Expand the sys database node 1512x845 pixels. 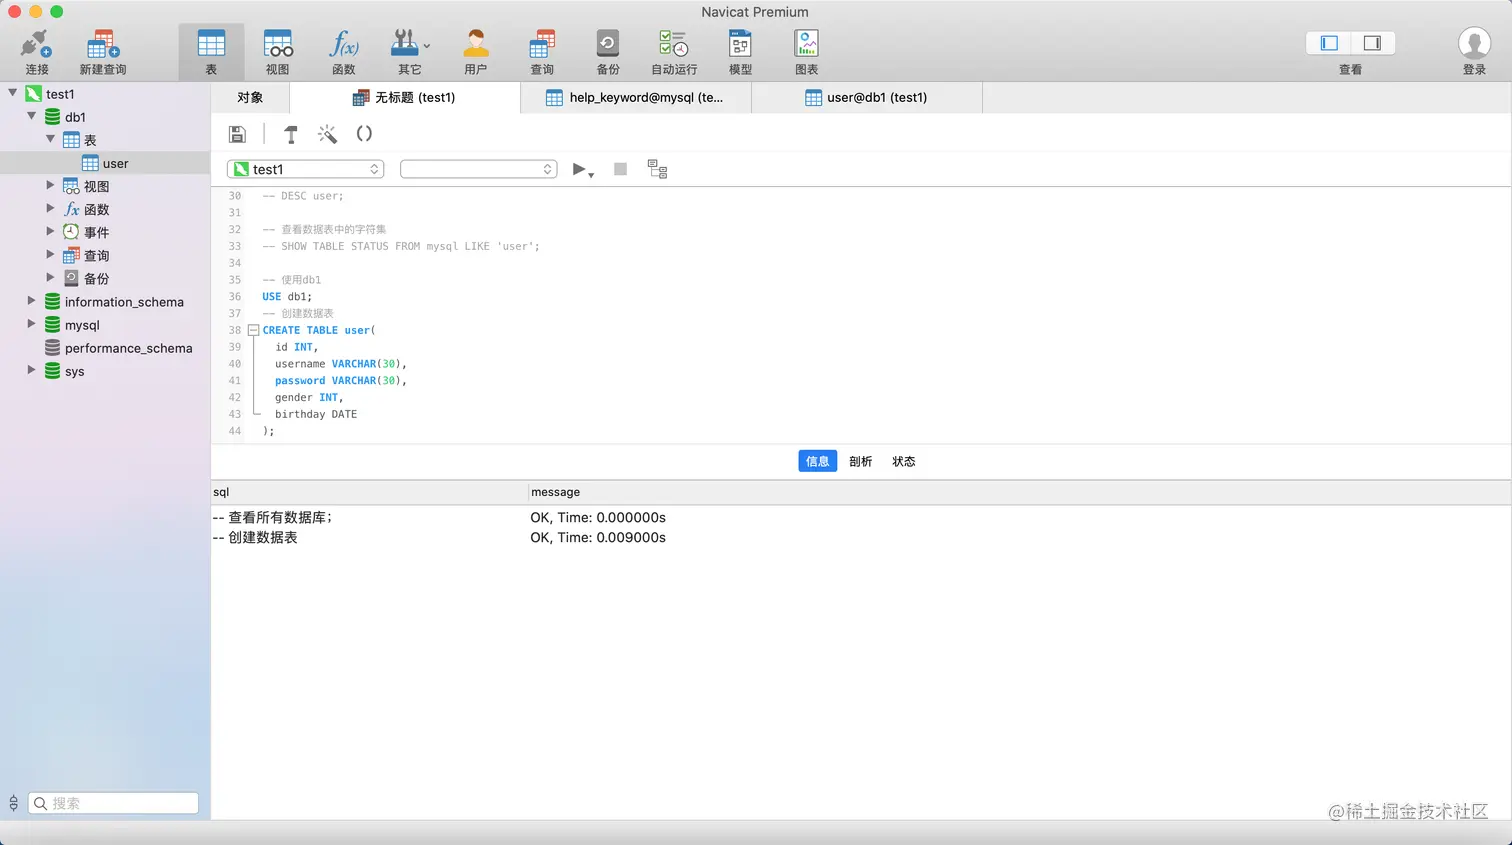click(x=31, y=370)
